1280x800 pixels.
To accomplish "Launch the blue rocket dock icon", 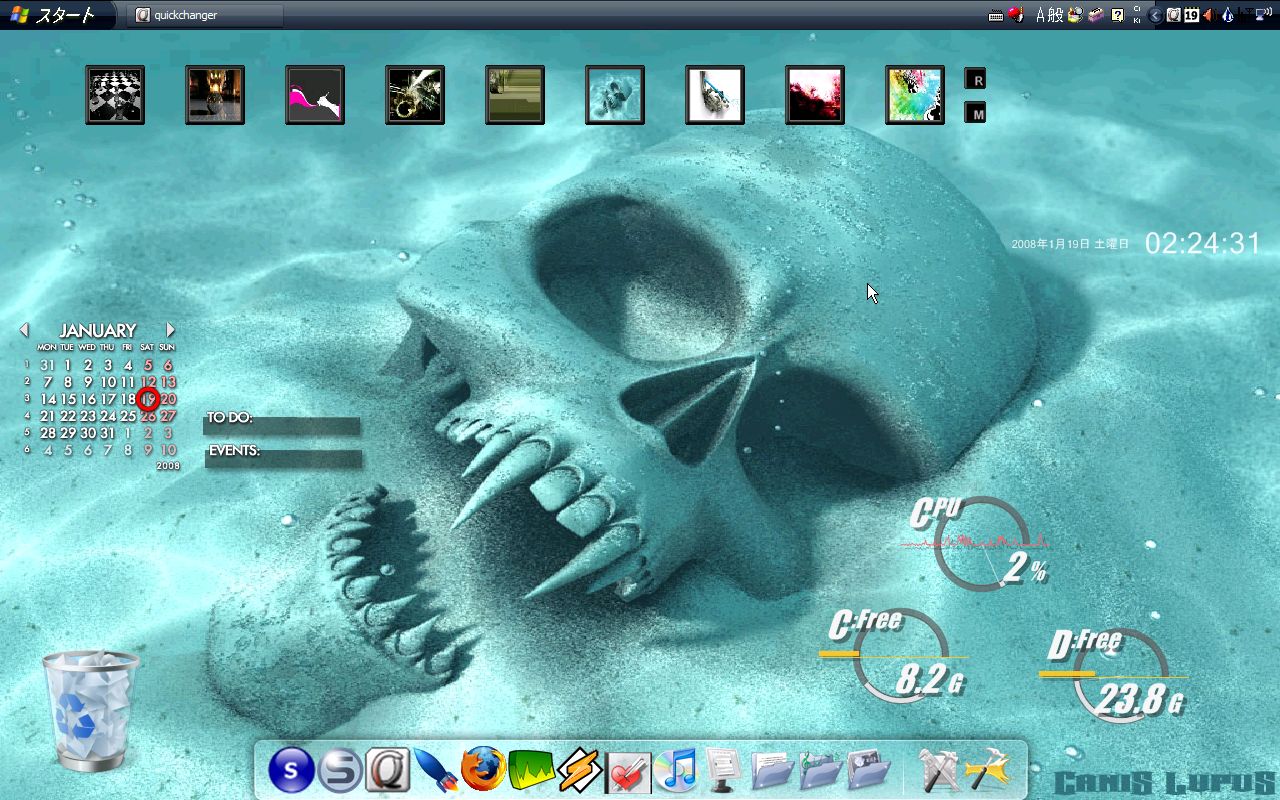I will [x=436, y=770].
